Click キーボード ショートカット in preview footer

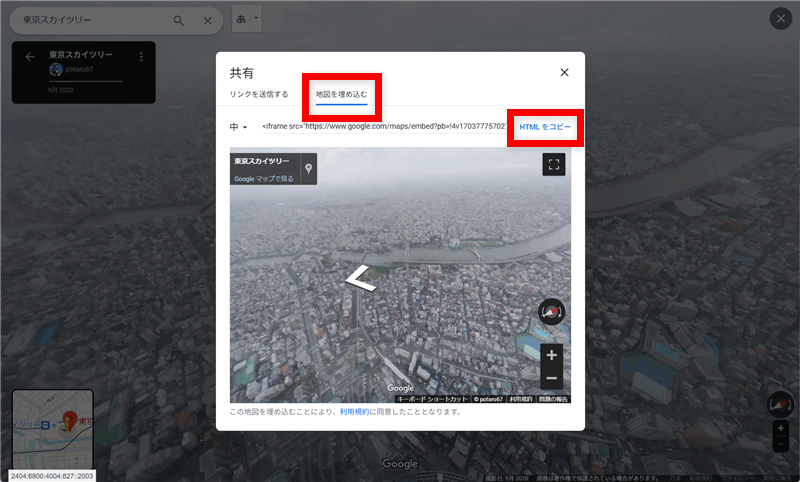tap(432, 399)
